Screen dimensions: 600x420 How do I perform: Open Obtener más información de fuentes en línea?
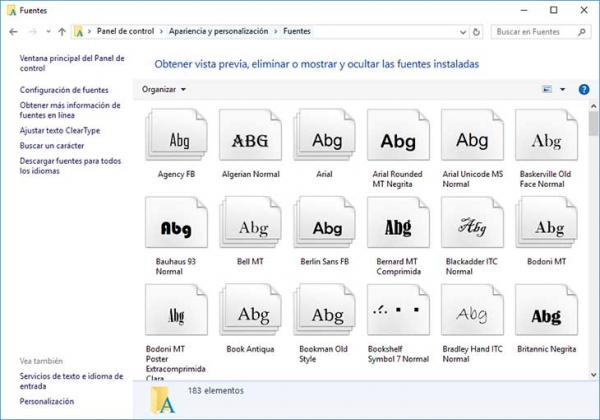coord(70,110)
